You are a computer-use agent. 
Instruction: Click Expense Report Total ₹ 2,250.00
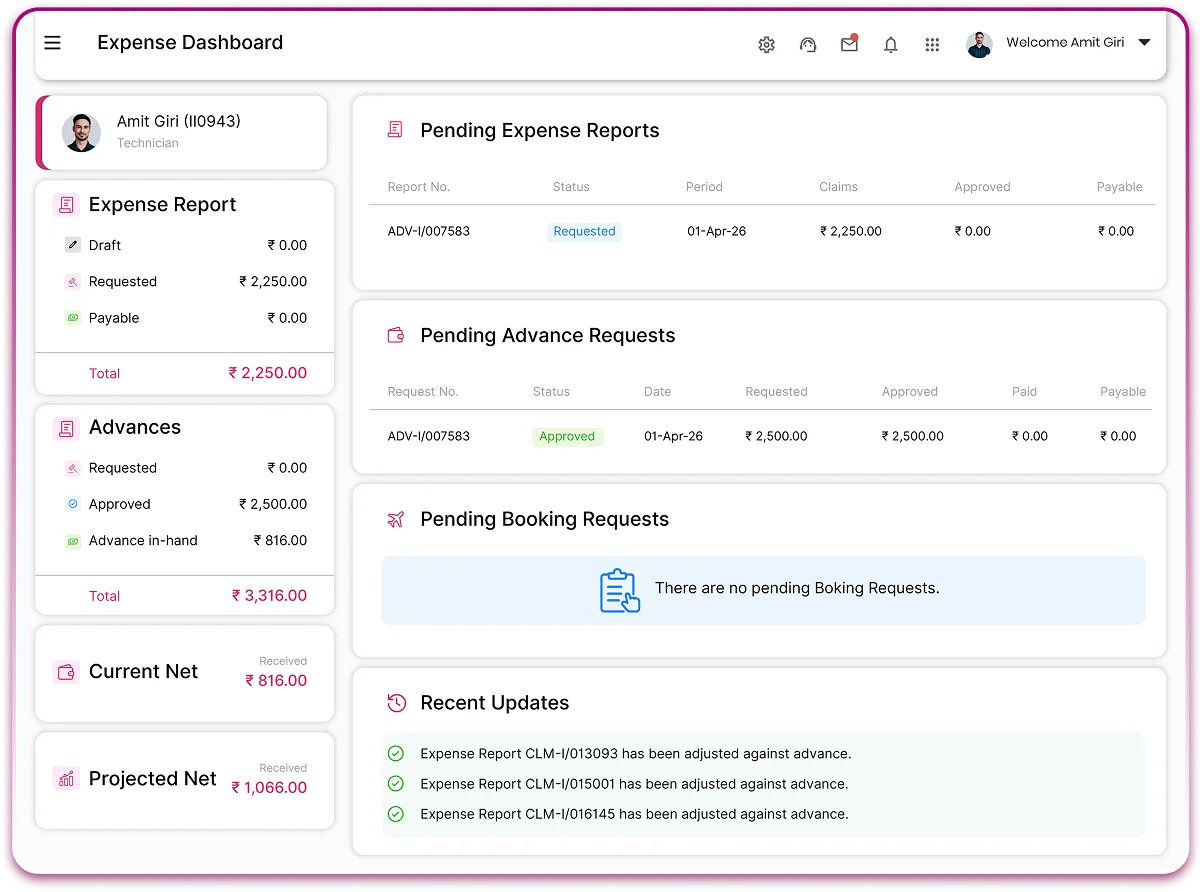pos(268,373)
